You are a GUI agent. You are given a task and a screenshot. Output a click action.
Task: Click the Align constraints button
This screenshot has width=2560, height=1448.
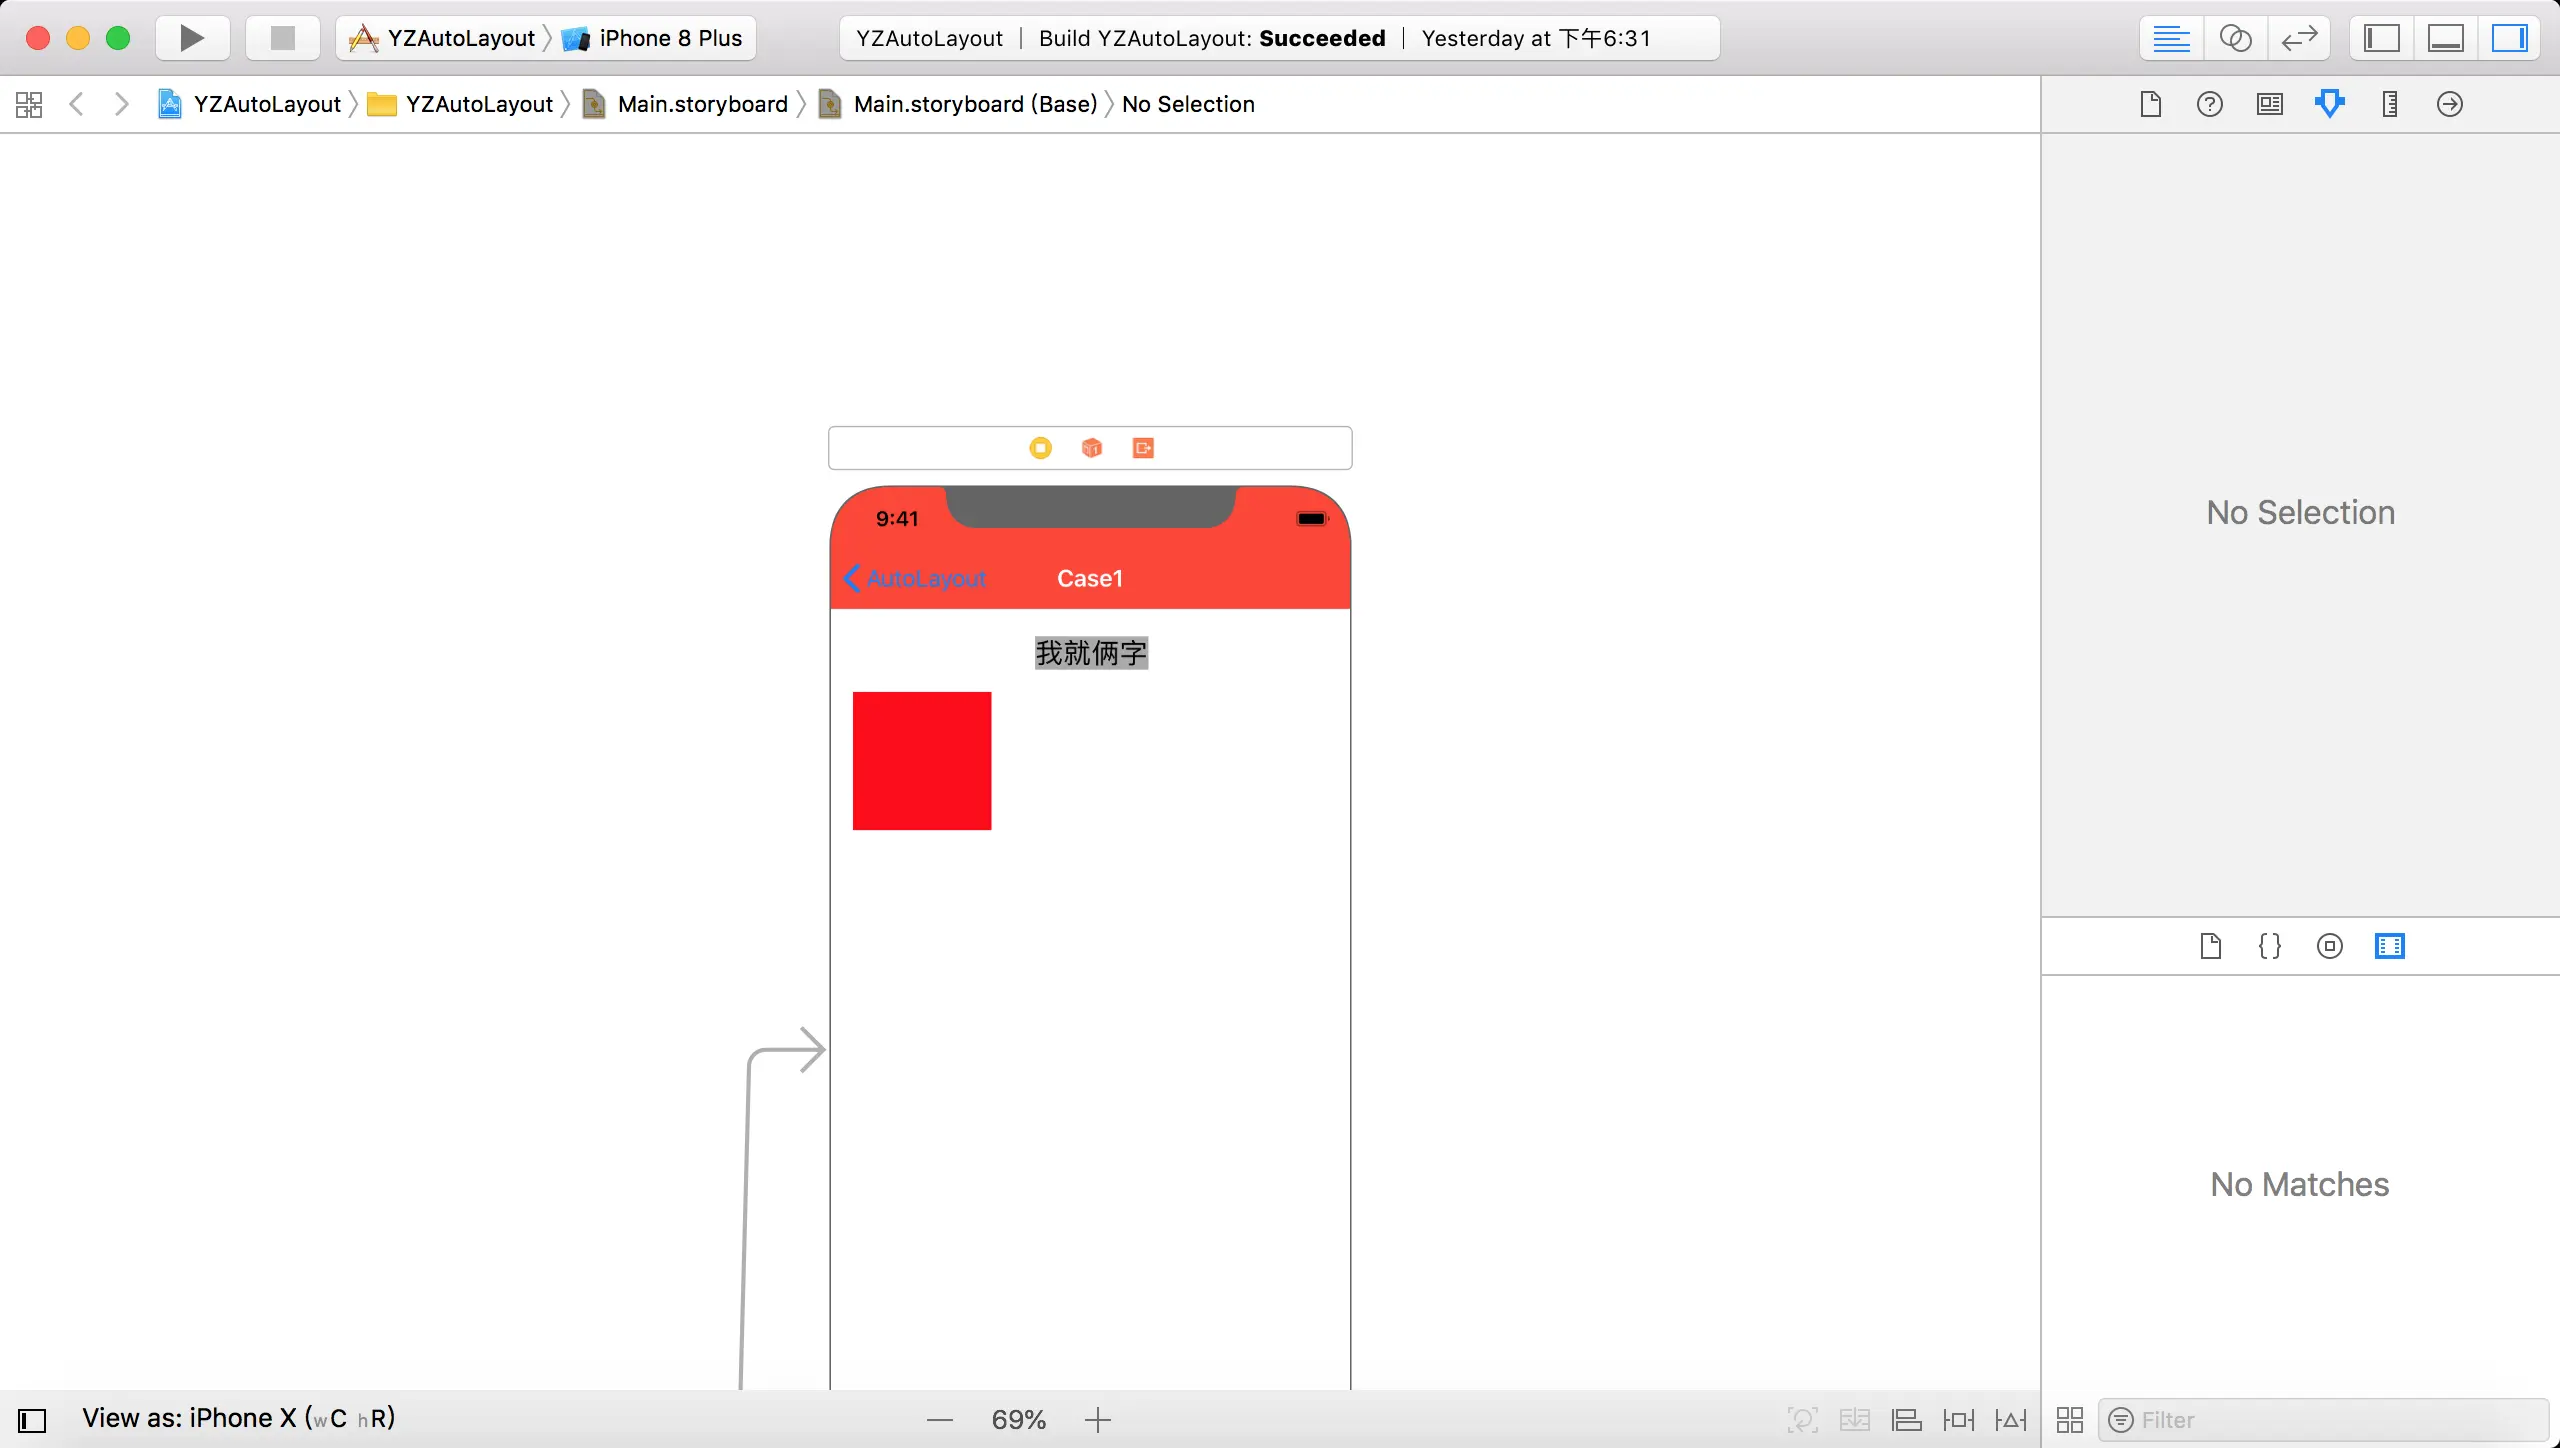point(1906,1420)
